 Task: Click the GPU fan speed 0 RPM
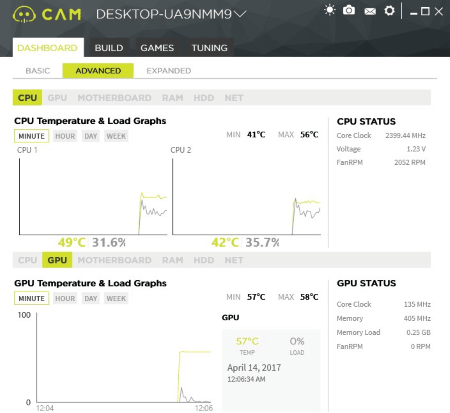[420, 346]
